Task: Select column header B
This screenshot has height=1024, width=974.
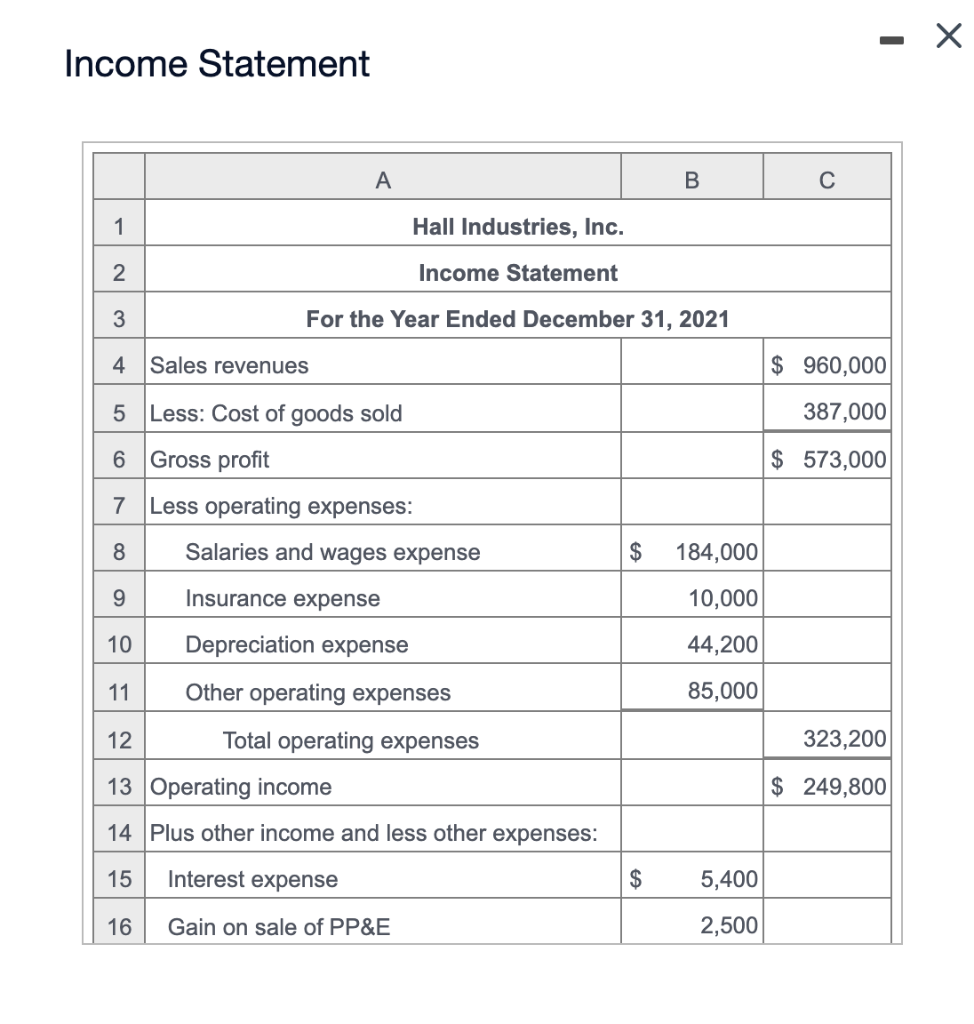Action: coord(691,177)
